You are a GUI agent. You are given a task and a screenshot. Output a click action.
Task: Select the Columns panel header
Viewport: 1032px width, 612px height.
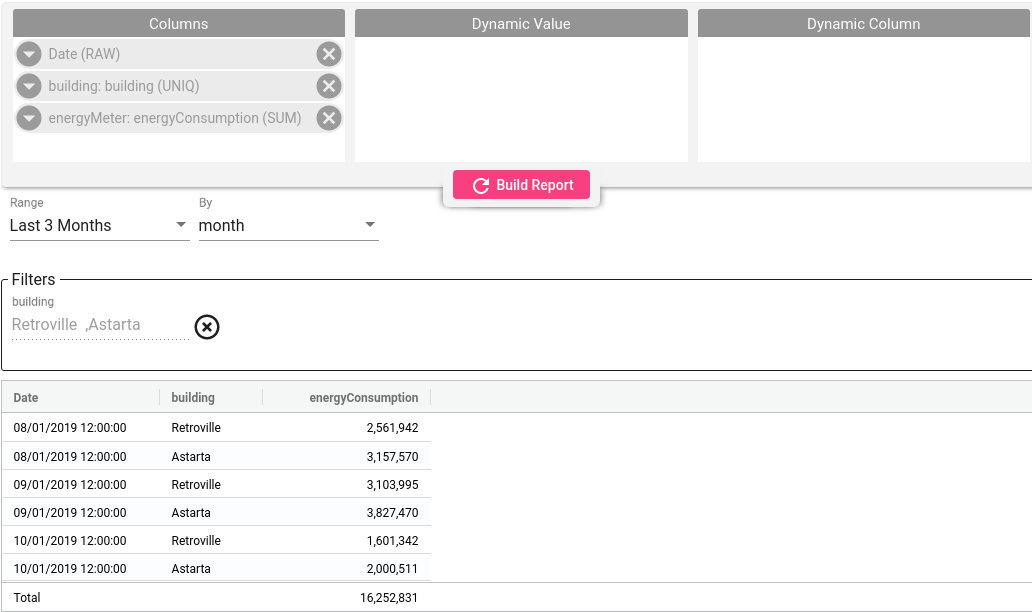[x=178, y=24]
